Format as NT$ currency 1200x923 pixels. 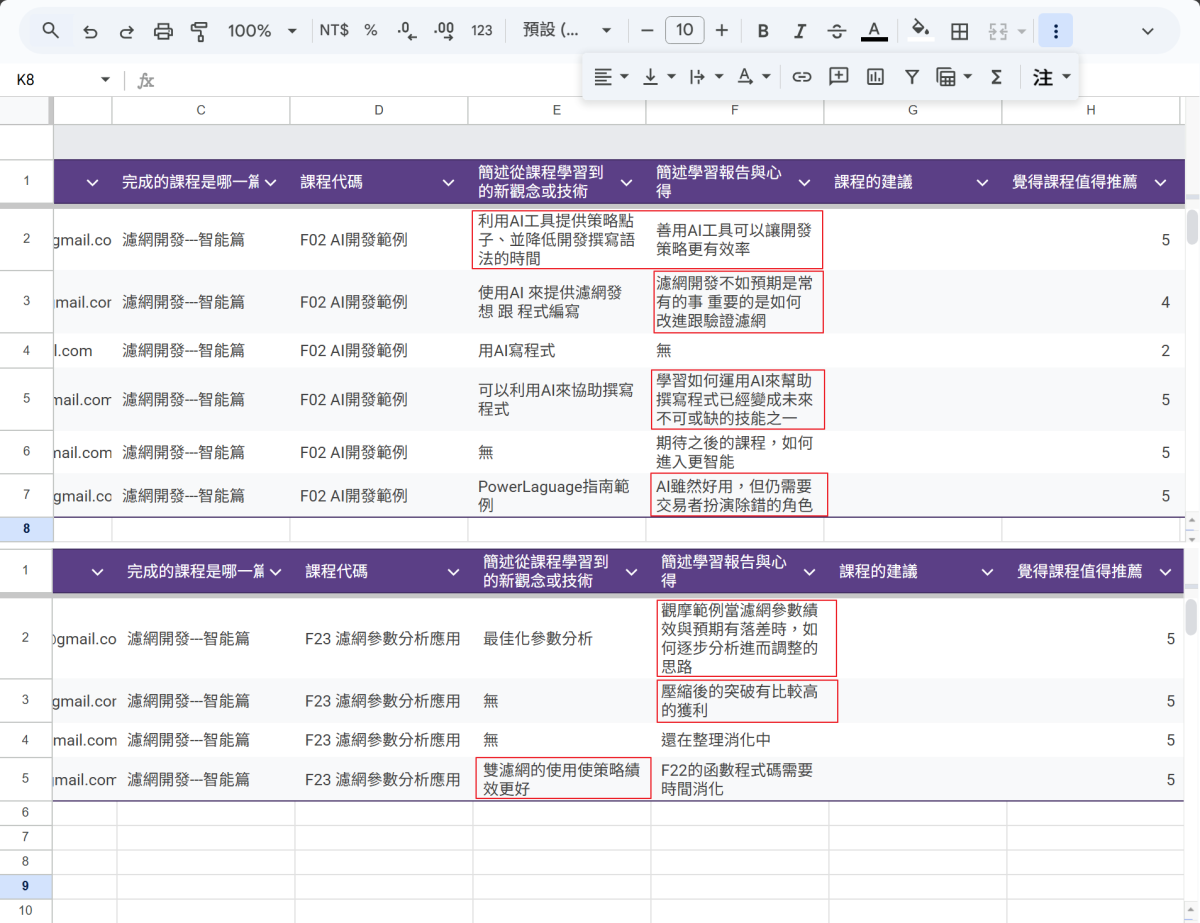[334, 31]
